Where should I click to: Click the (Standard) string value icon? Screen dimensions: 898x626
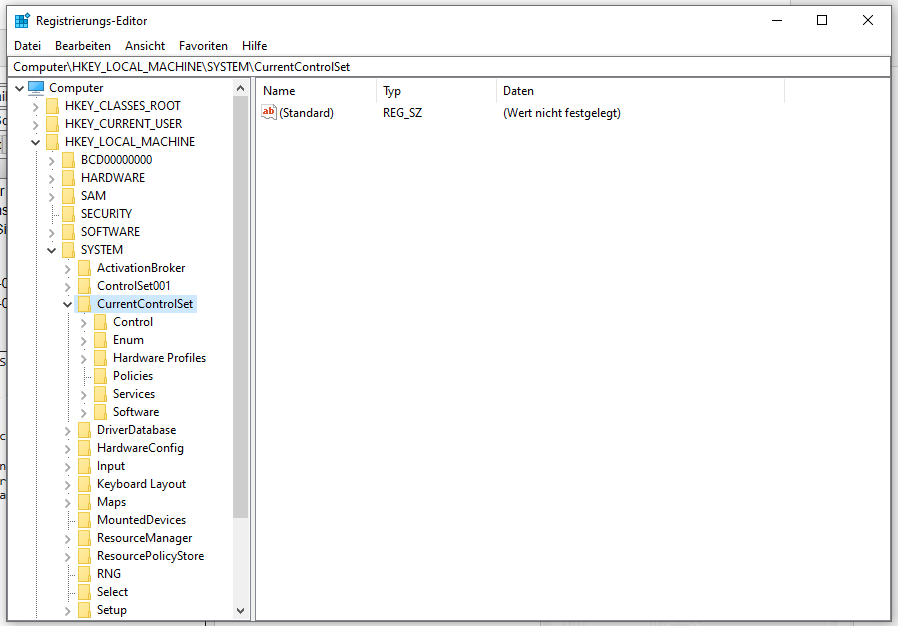click(x=269, y=112)
